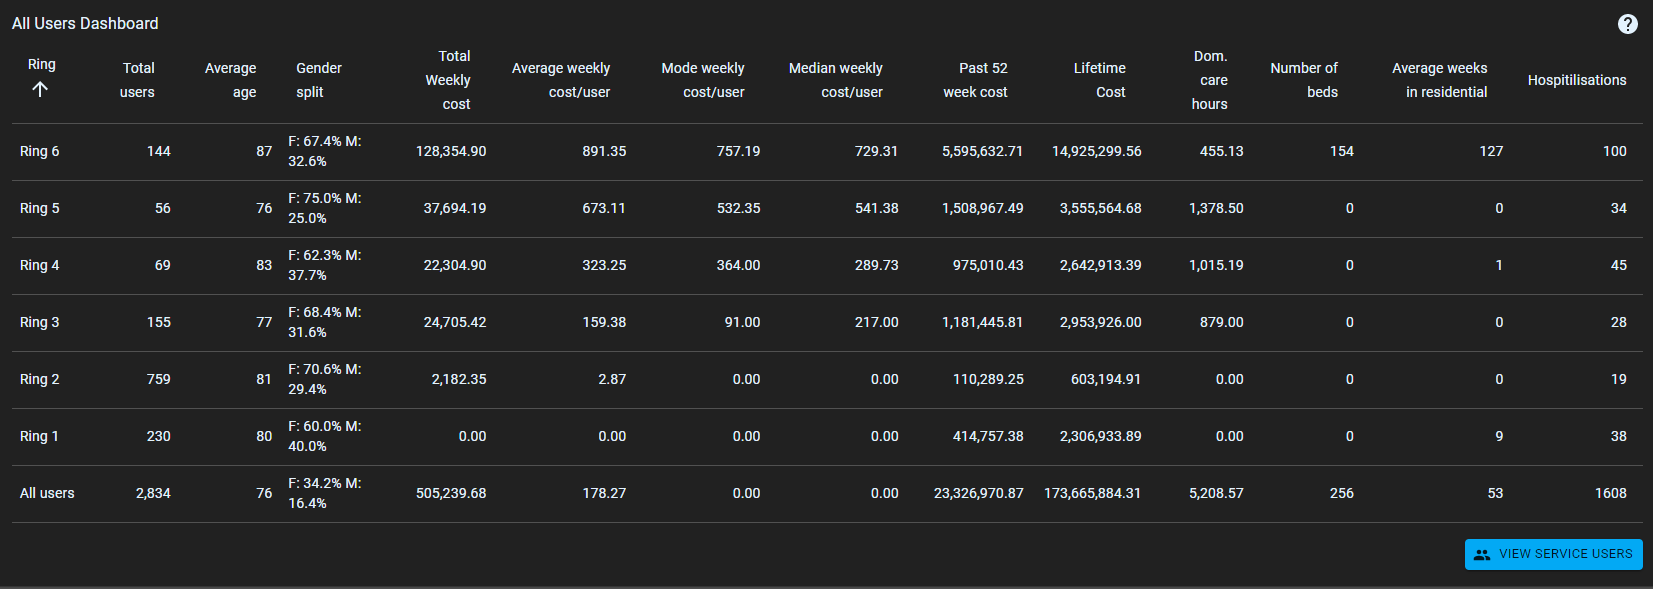Screen dimensions: 1653x589
Task: Click Mode weekly cost/user column header
Action: click(x=703, y=80)
